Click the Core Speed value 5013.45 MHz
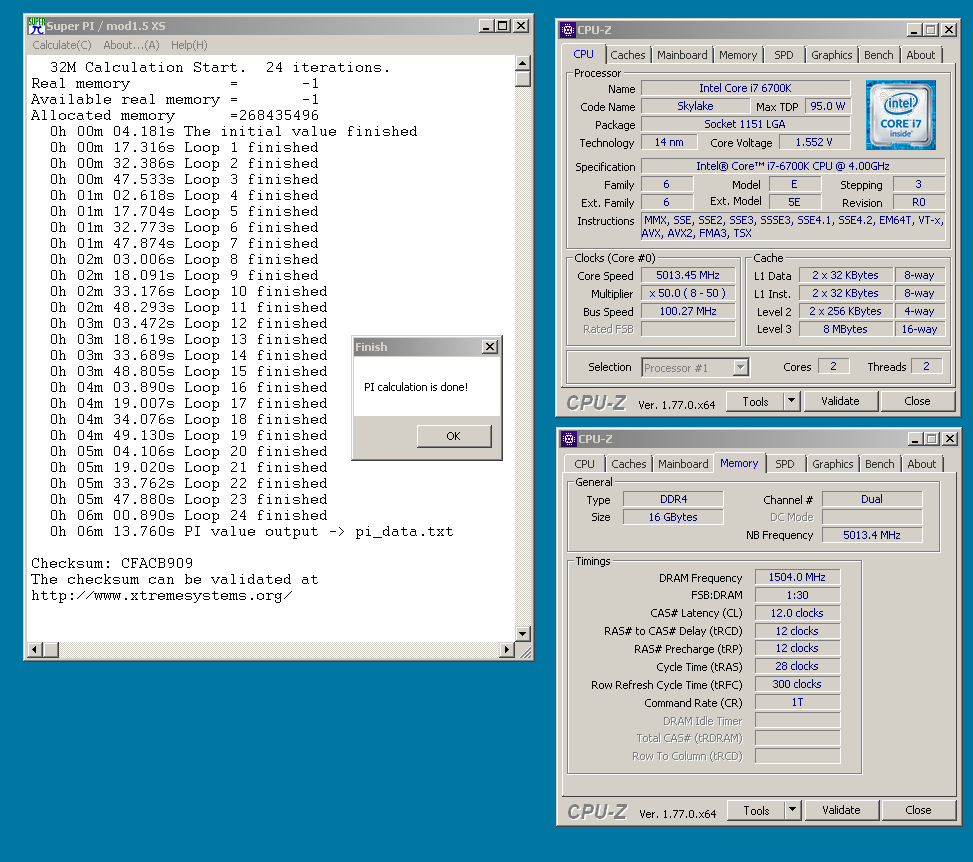This screenshot has height=862, width=973. point(688,275)
